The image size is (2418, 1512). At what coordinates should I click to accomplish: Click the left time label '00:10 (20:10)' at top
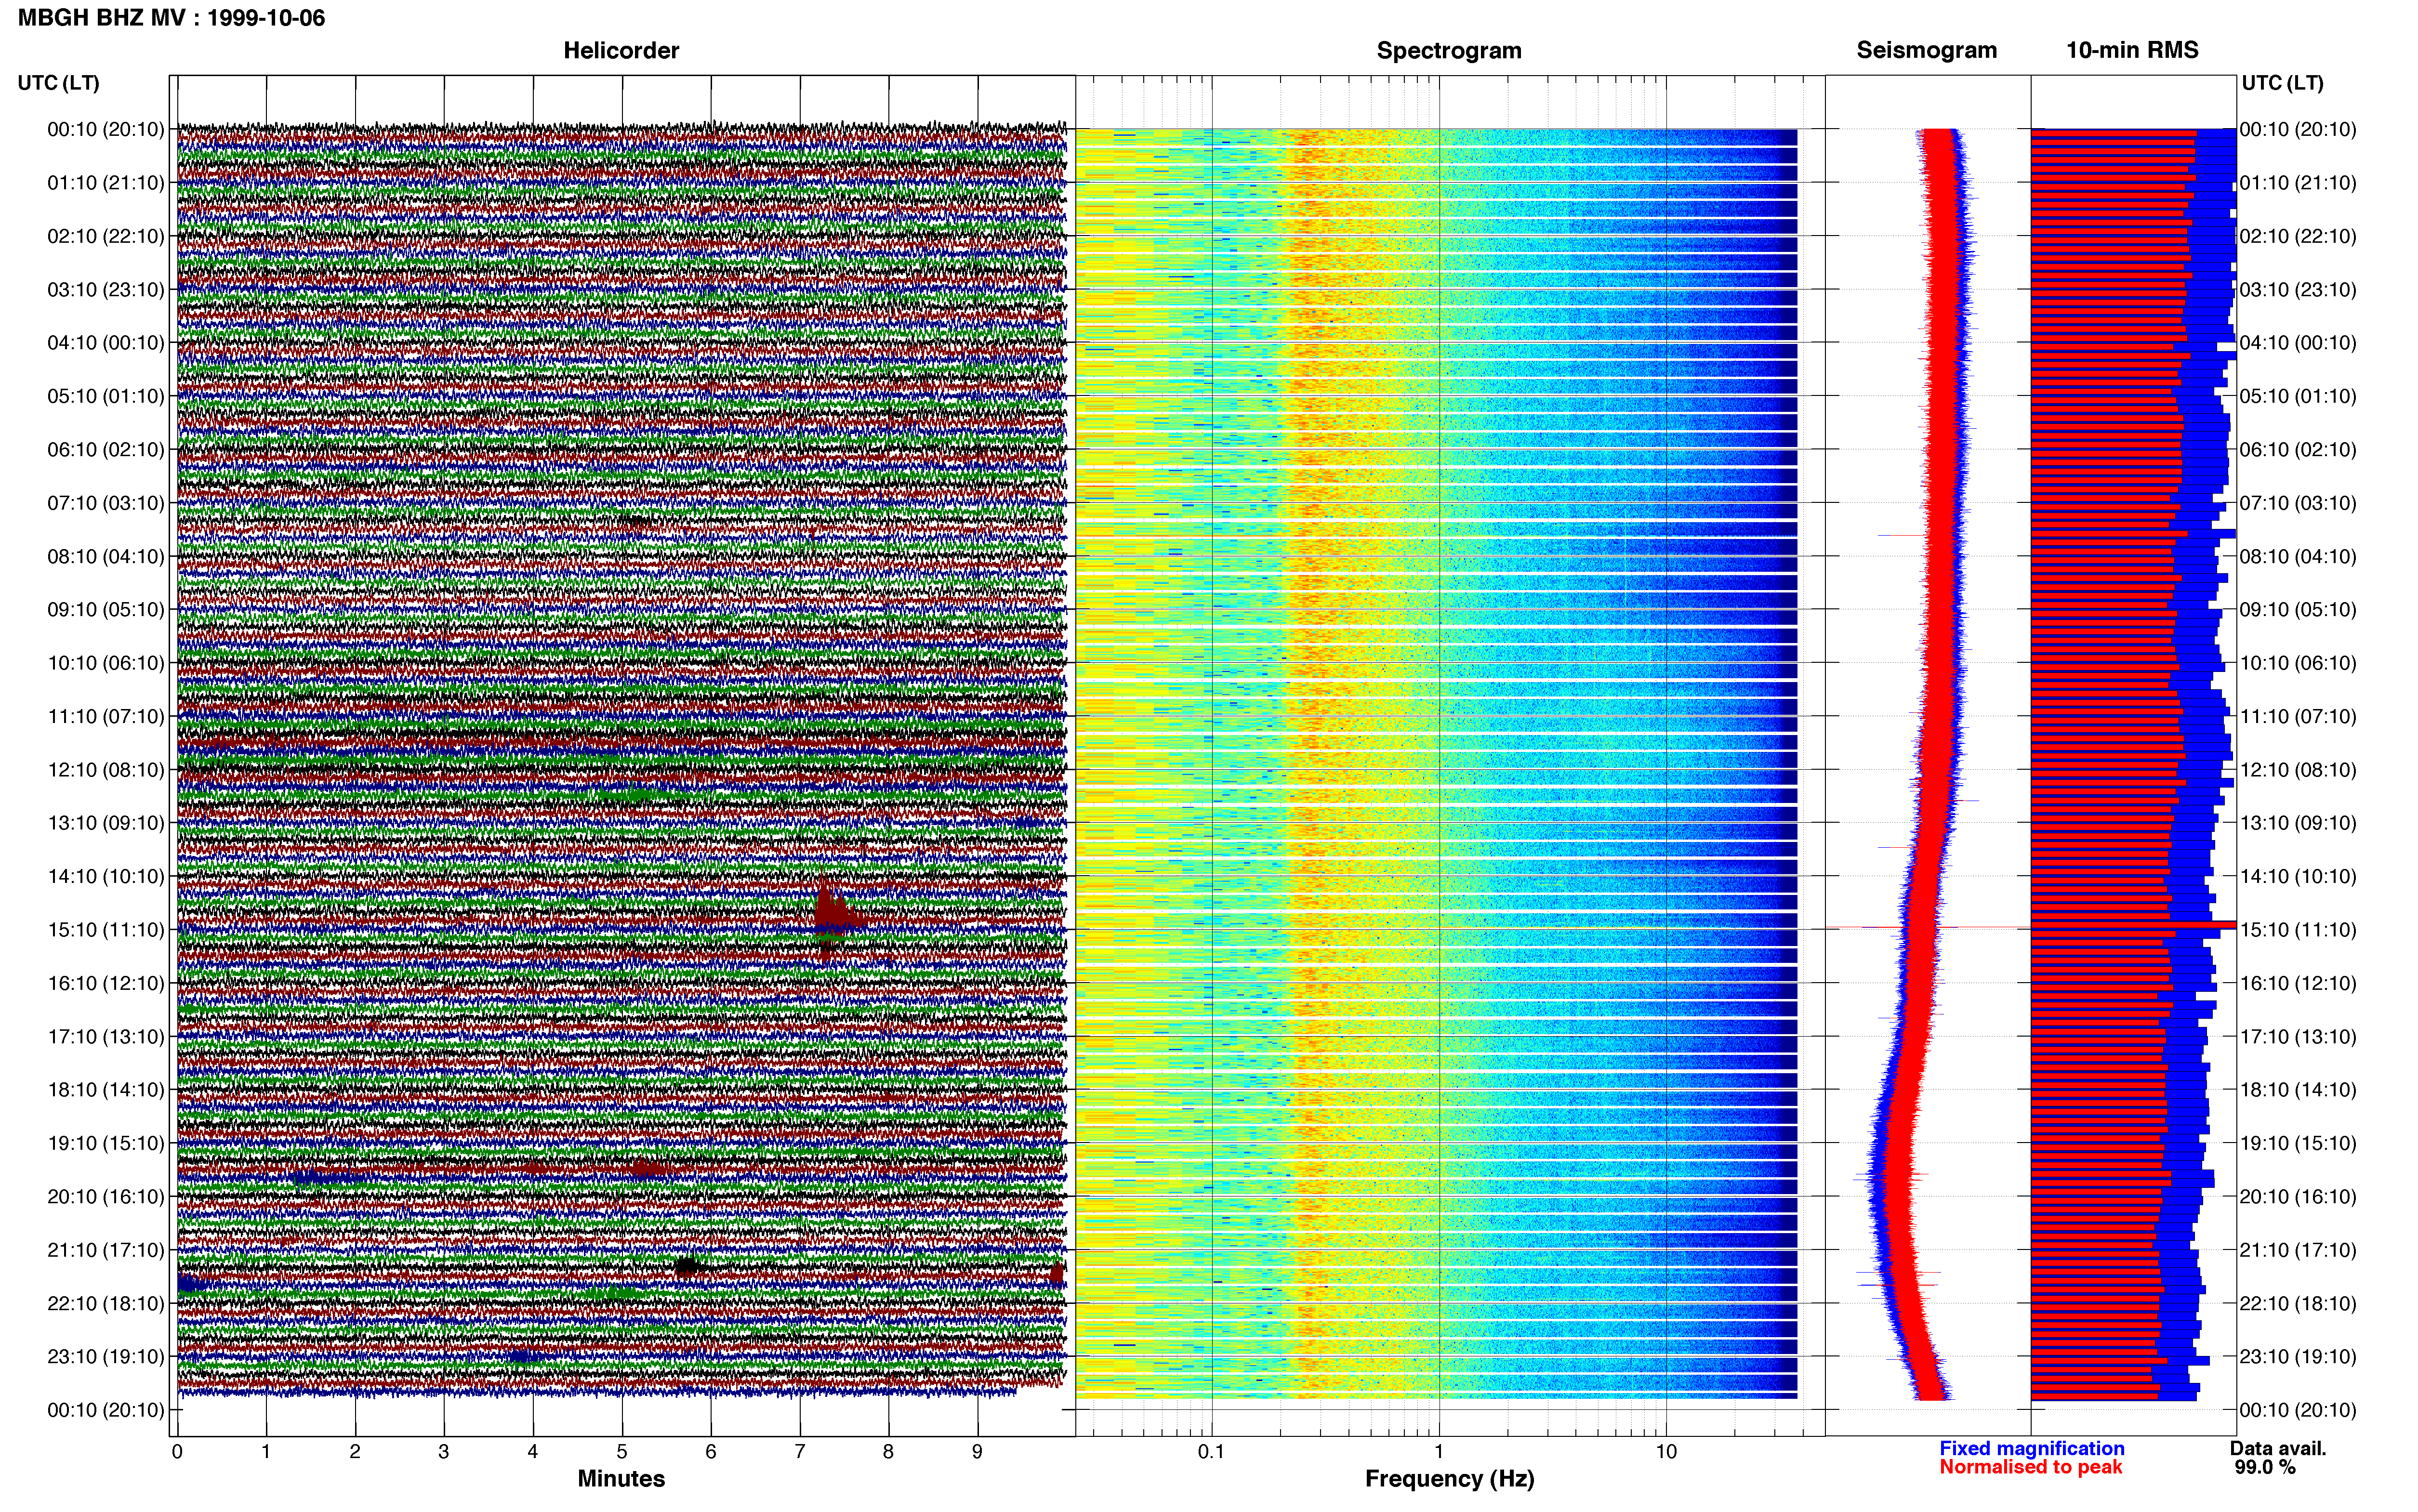click(x=105, y=129)
